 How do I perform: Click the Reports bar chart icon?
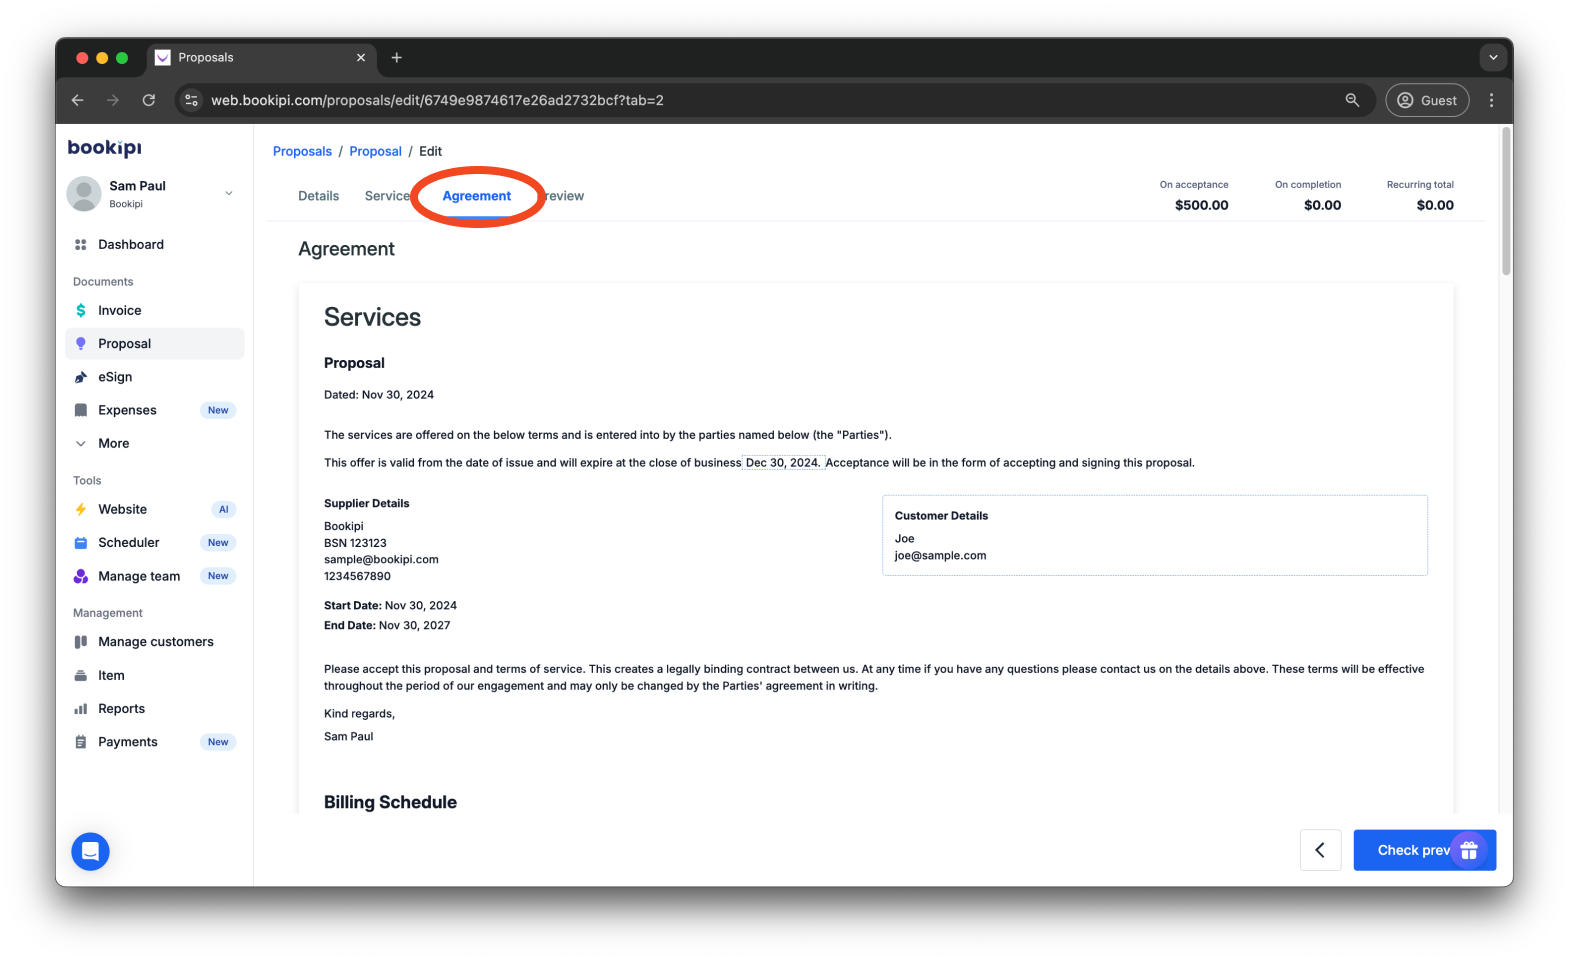pyautogui.click(x=81, y=709)
